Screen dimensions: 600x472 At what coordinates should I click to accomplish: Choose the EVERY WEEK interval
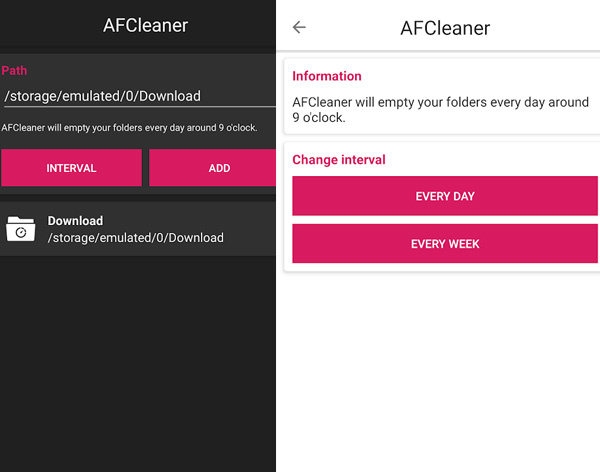point(445,244)
